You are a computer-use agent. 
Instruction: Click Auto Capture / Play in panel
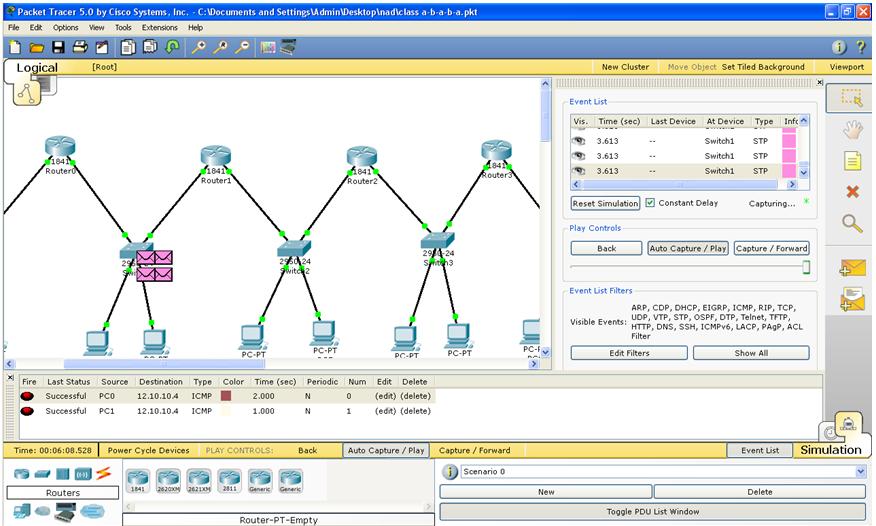[x=687, y=248]
